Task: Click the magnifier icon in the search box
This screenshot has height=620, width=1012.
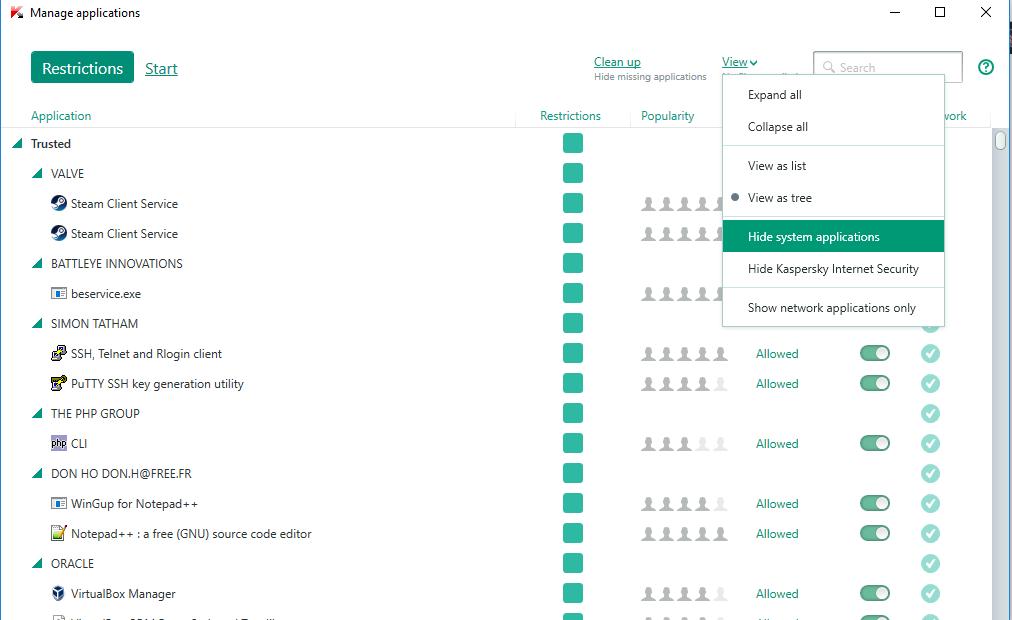Action: coord(829,67)
